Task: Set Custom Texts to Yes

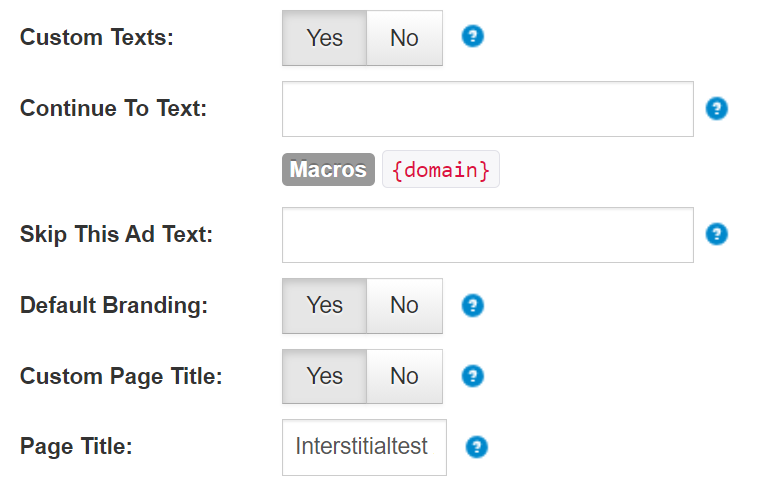Action: [324, 38]
